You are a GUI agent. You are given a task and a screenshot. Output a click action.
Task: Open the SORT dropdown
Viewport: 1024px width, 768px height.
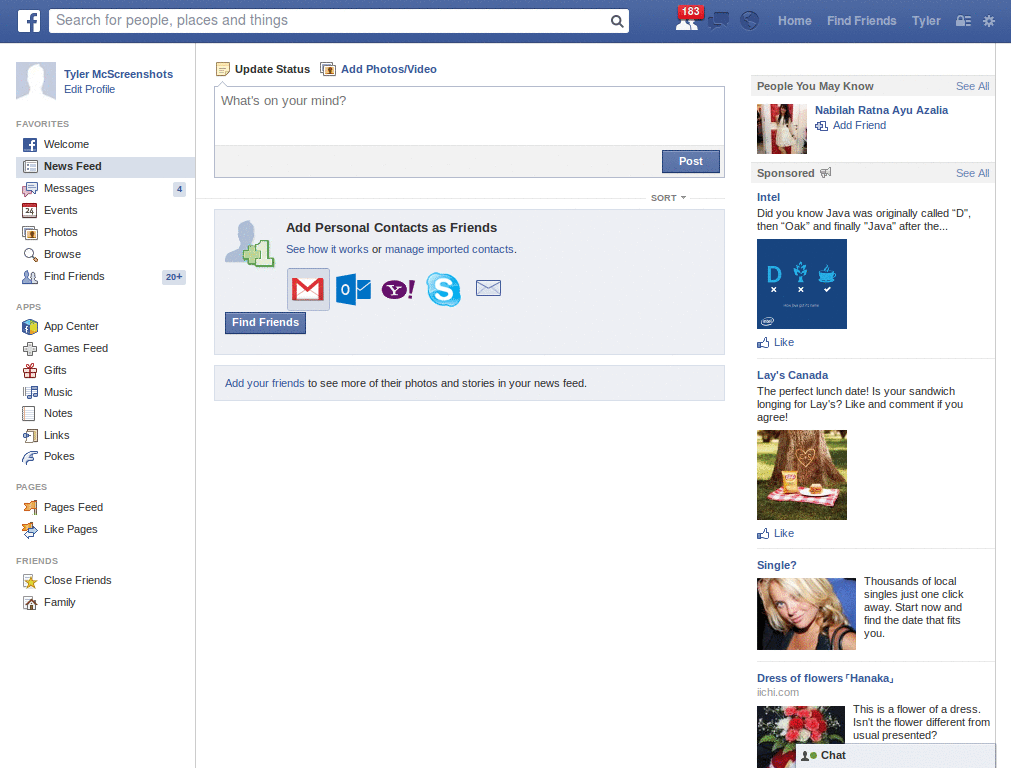pos(668,198)
